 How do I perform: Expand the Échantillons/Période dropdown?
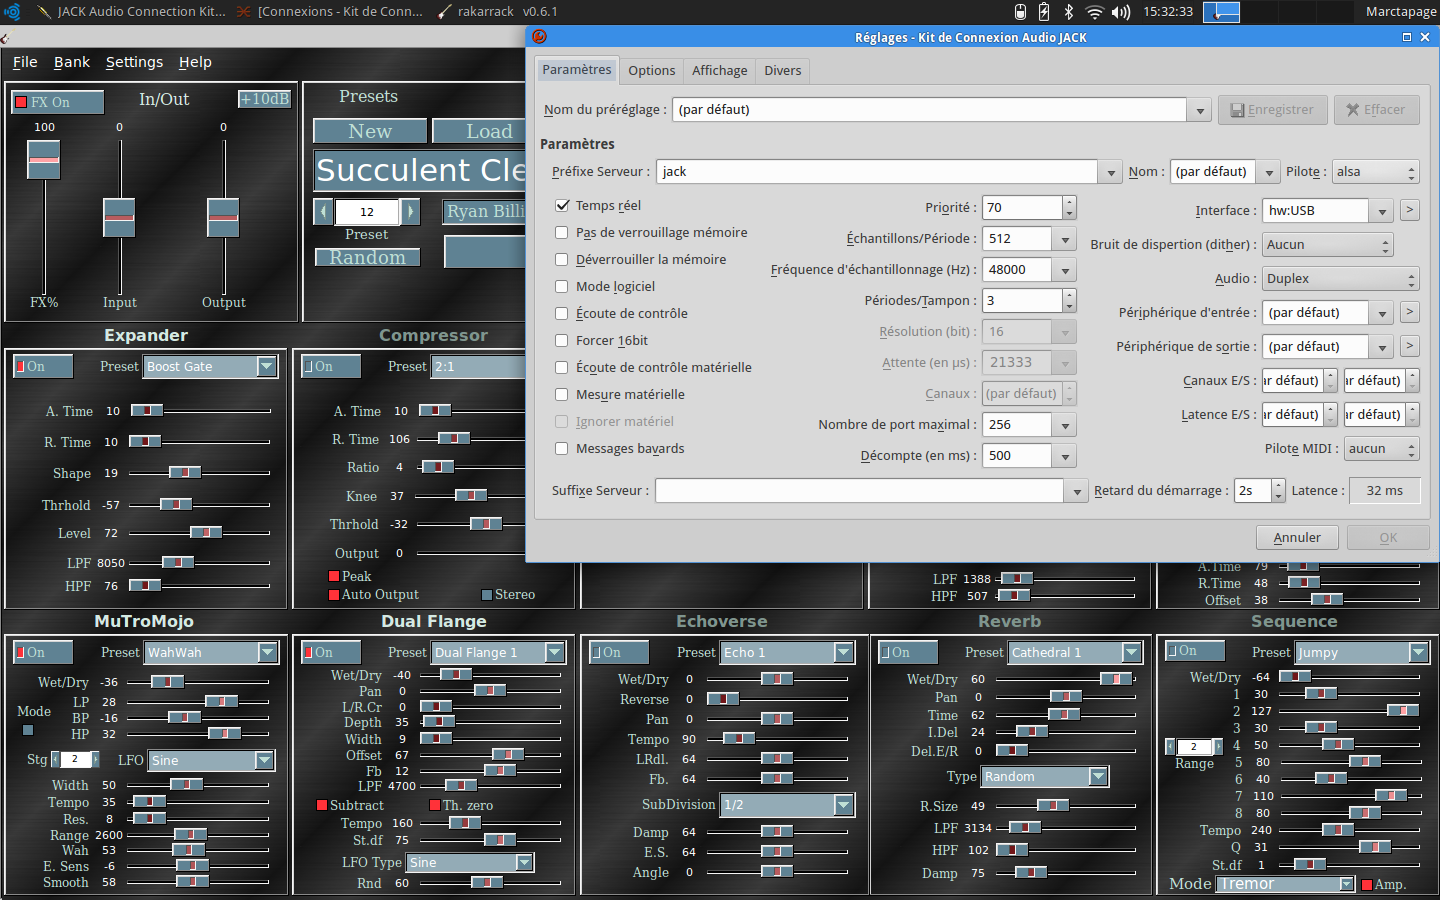[1065, 239]
